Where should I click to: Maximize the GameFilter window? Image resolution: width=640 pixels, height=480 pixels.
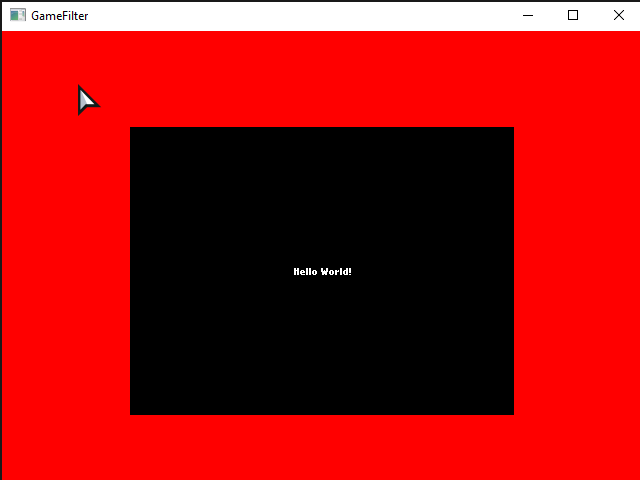(x=573, y=16)
